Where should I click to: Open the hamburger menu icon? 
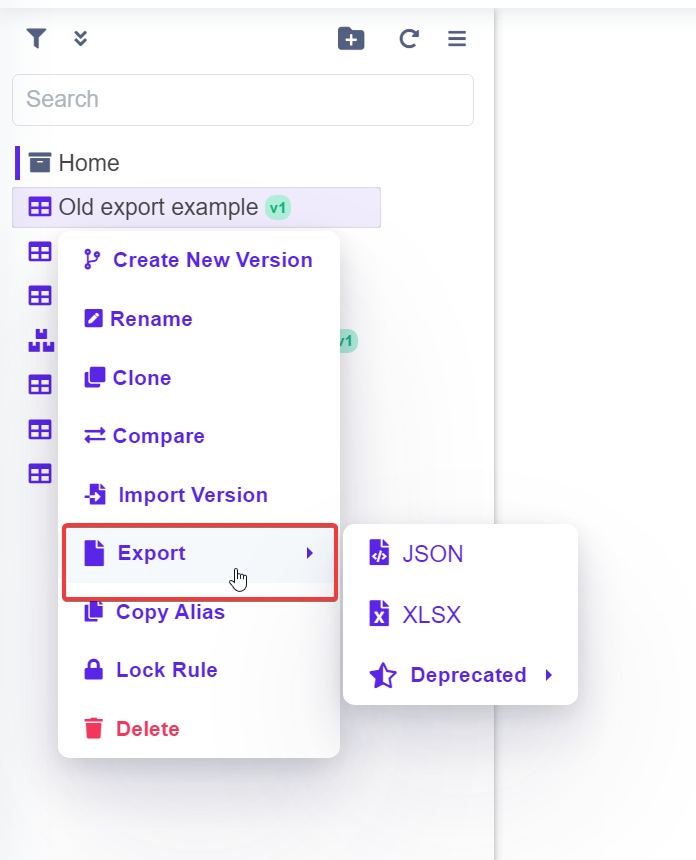pyautogui.click(x=457, y=39)
